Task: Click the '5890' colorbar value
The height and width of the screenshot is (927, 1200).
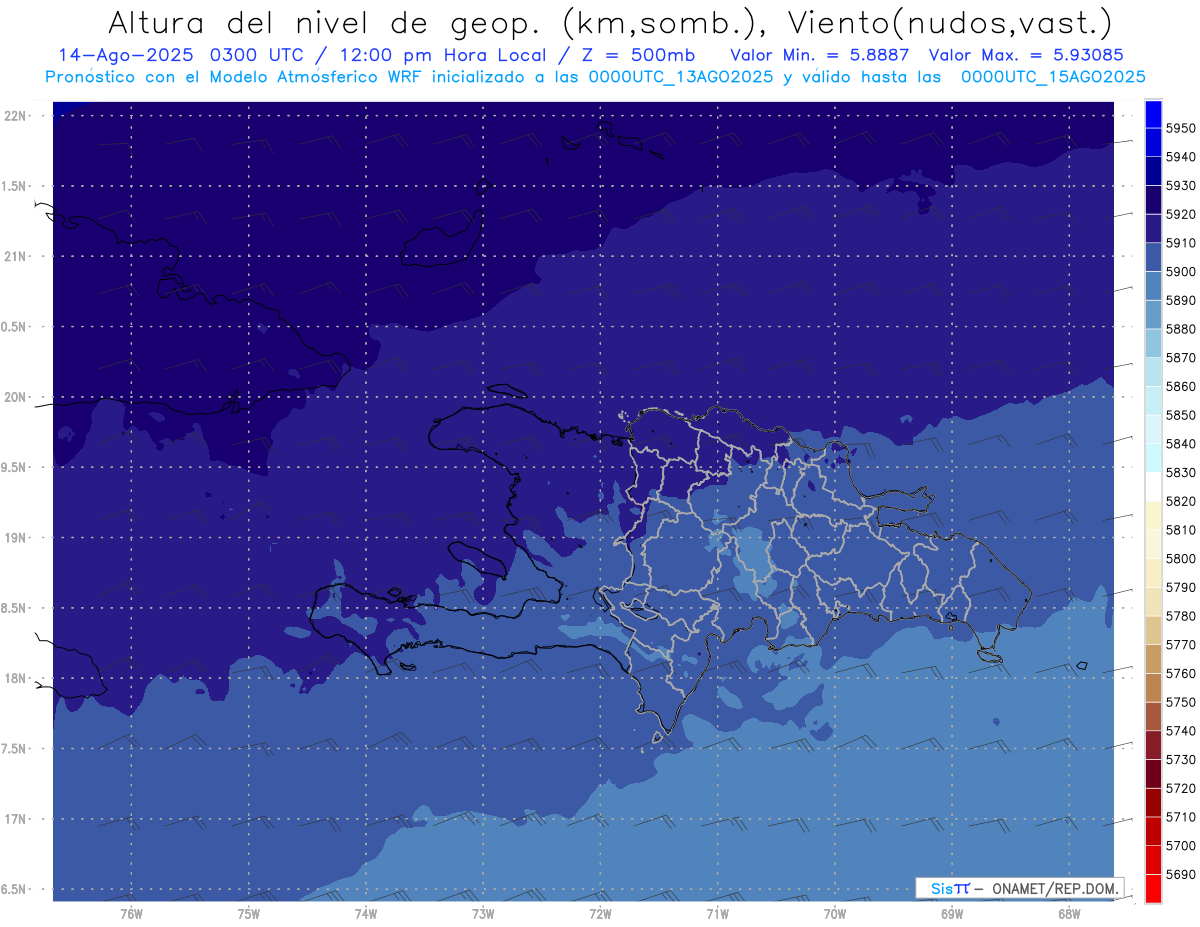Action: 1181,300
